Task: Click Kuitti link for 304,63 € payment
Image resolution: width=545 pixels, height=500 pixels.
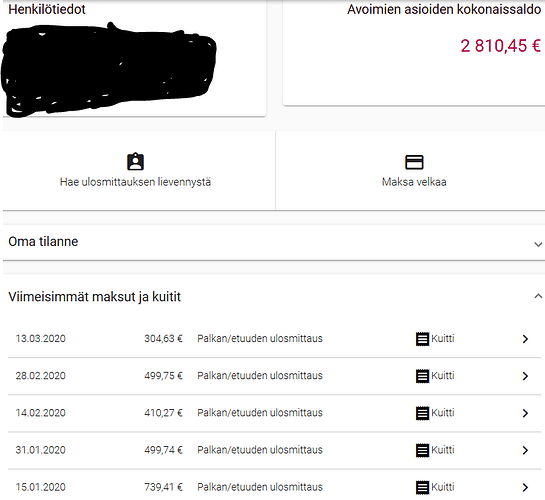Action: click(442, 338)
